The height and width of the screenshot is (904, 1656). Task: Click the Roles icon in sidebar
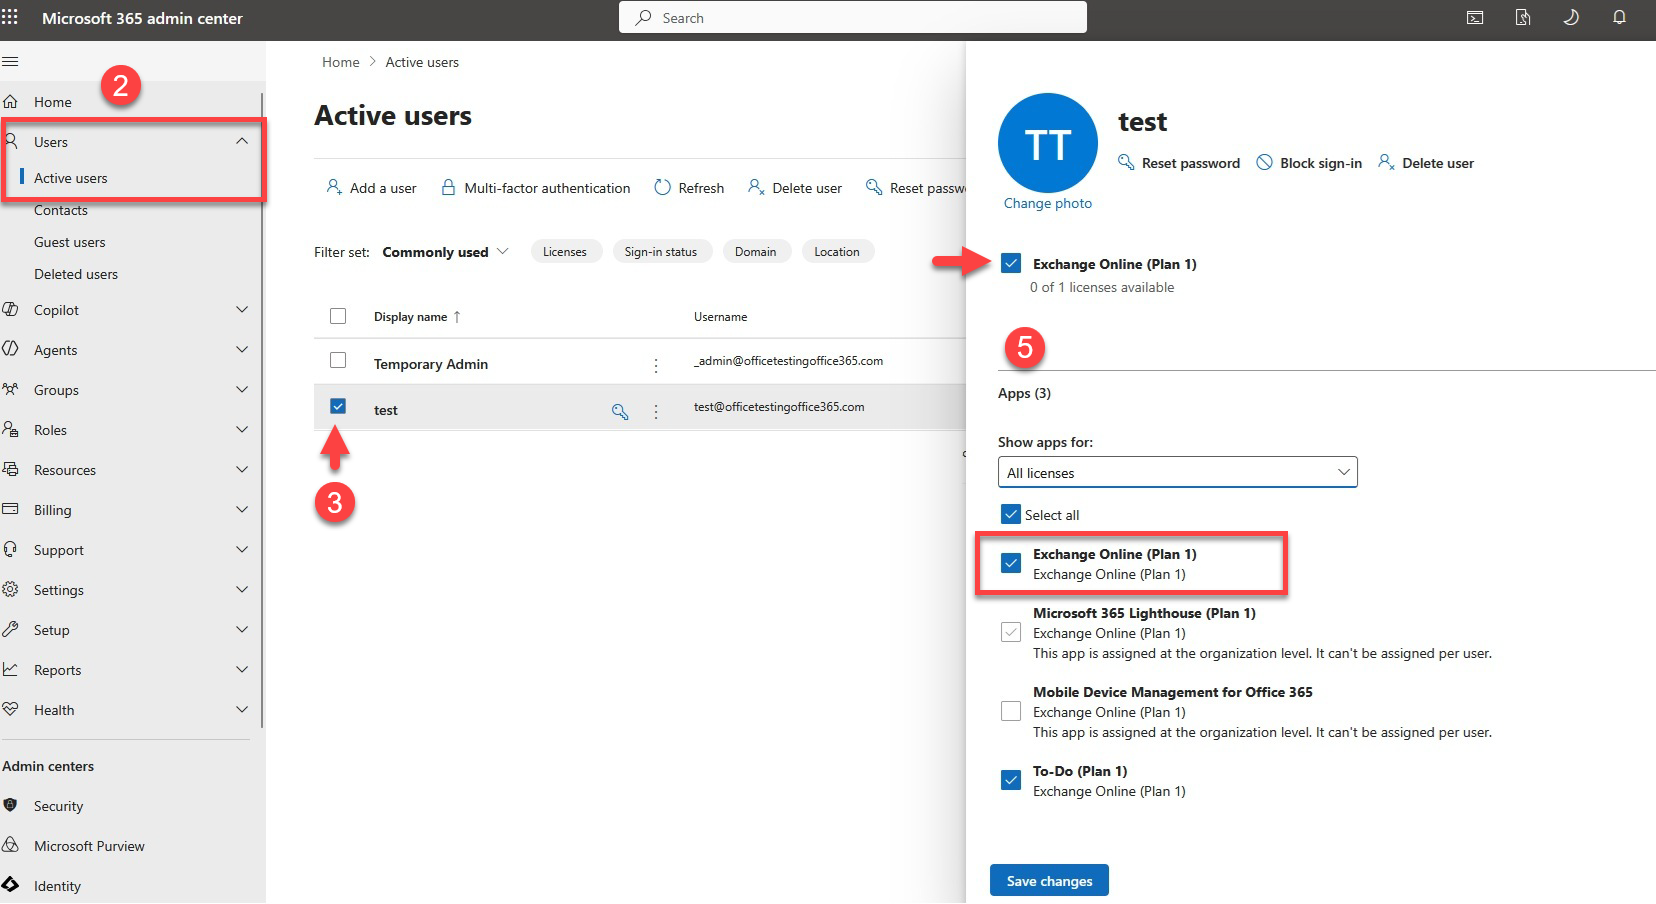[10, 429]
